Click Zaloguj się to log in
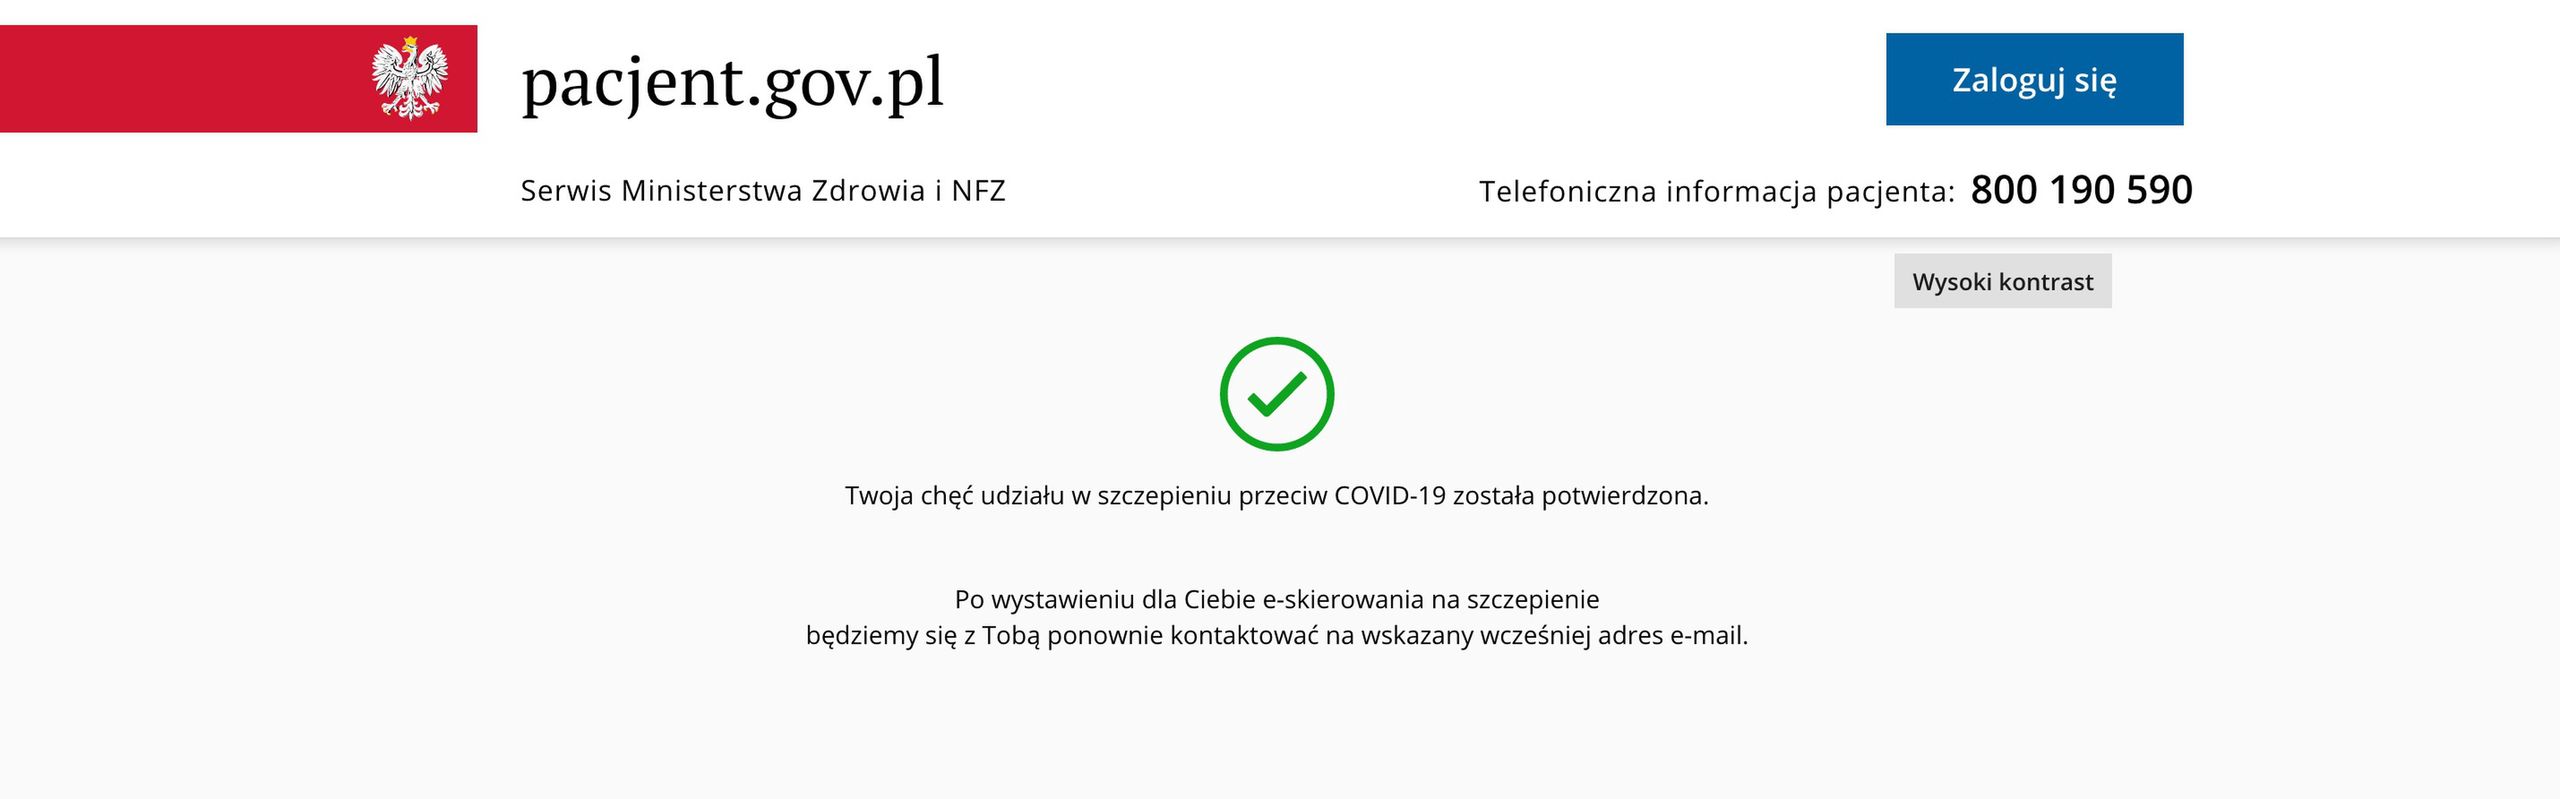 coord(2034,78)
